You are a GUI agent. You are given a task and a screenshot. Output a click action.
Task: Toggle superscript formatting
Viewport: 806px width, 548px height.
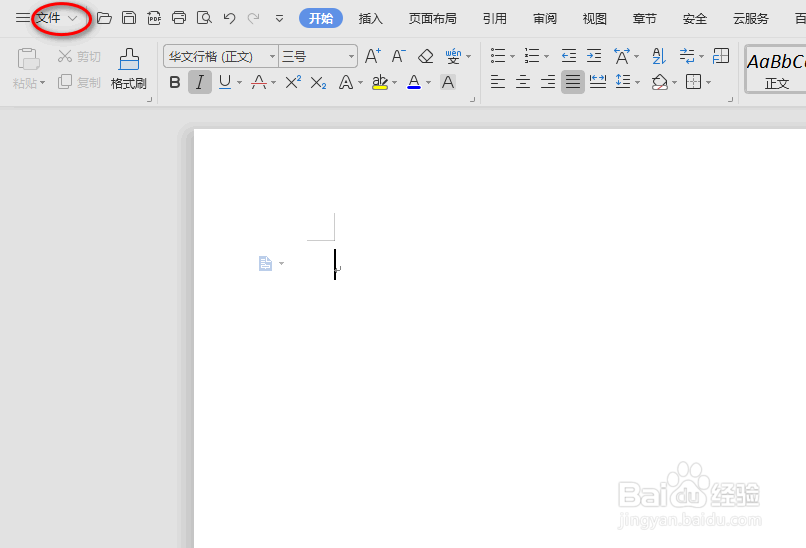293,82
